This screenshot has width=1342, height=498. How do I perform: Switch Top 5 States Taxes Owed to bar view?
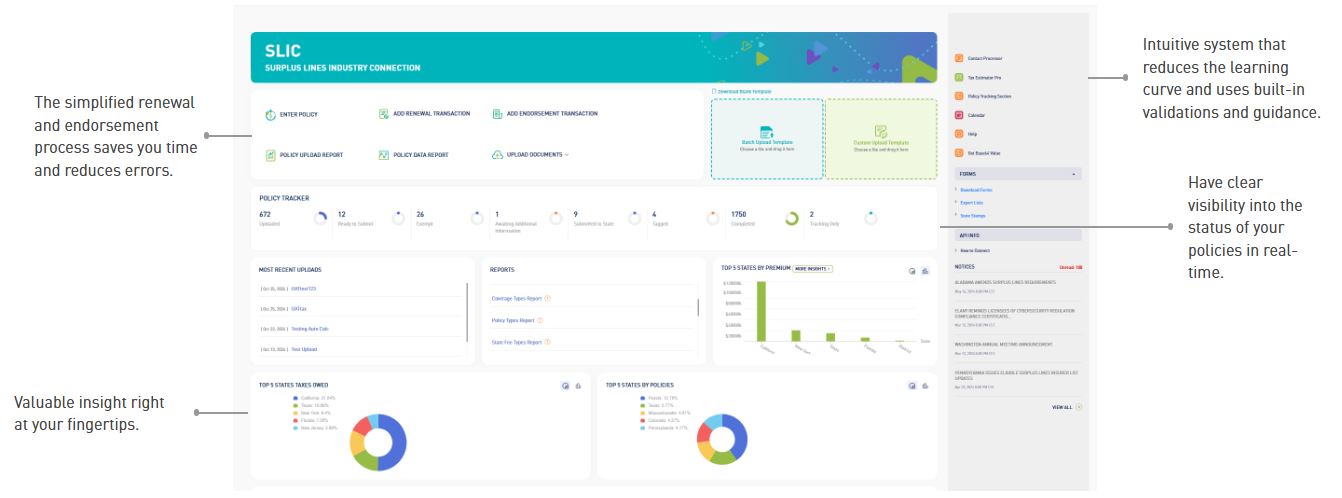coord(578,385)
